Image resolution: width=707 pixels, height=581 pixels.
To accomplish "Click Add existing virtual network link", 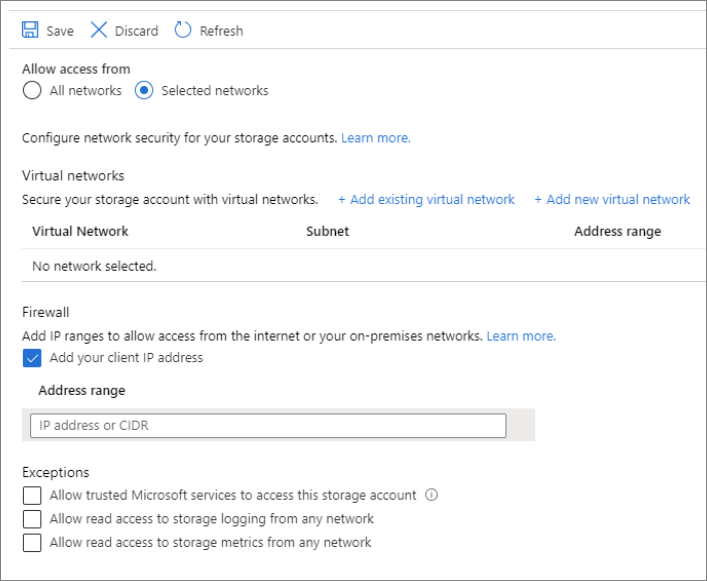I will pos(426,200).
